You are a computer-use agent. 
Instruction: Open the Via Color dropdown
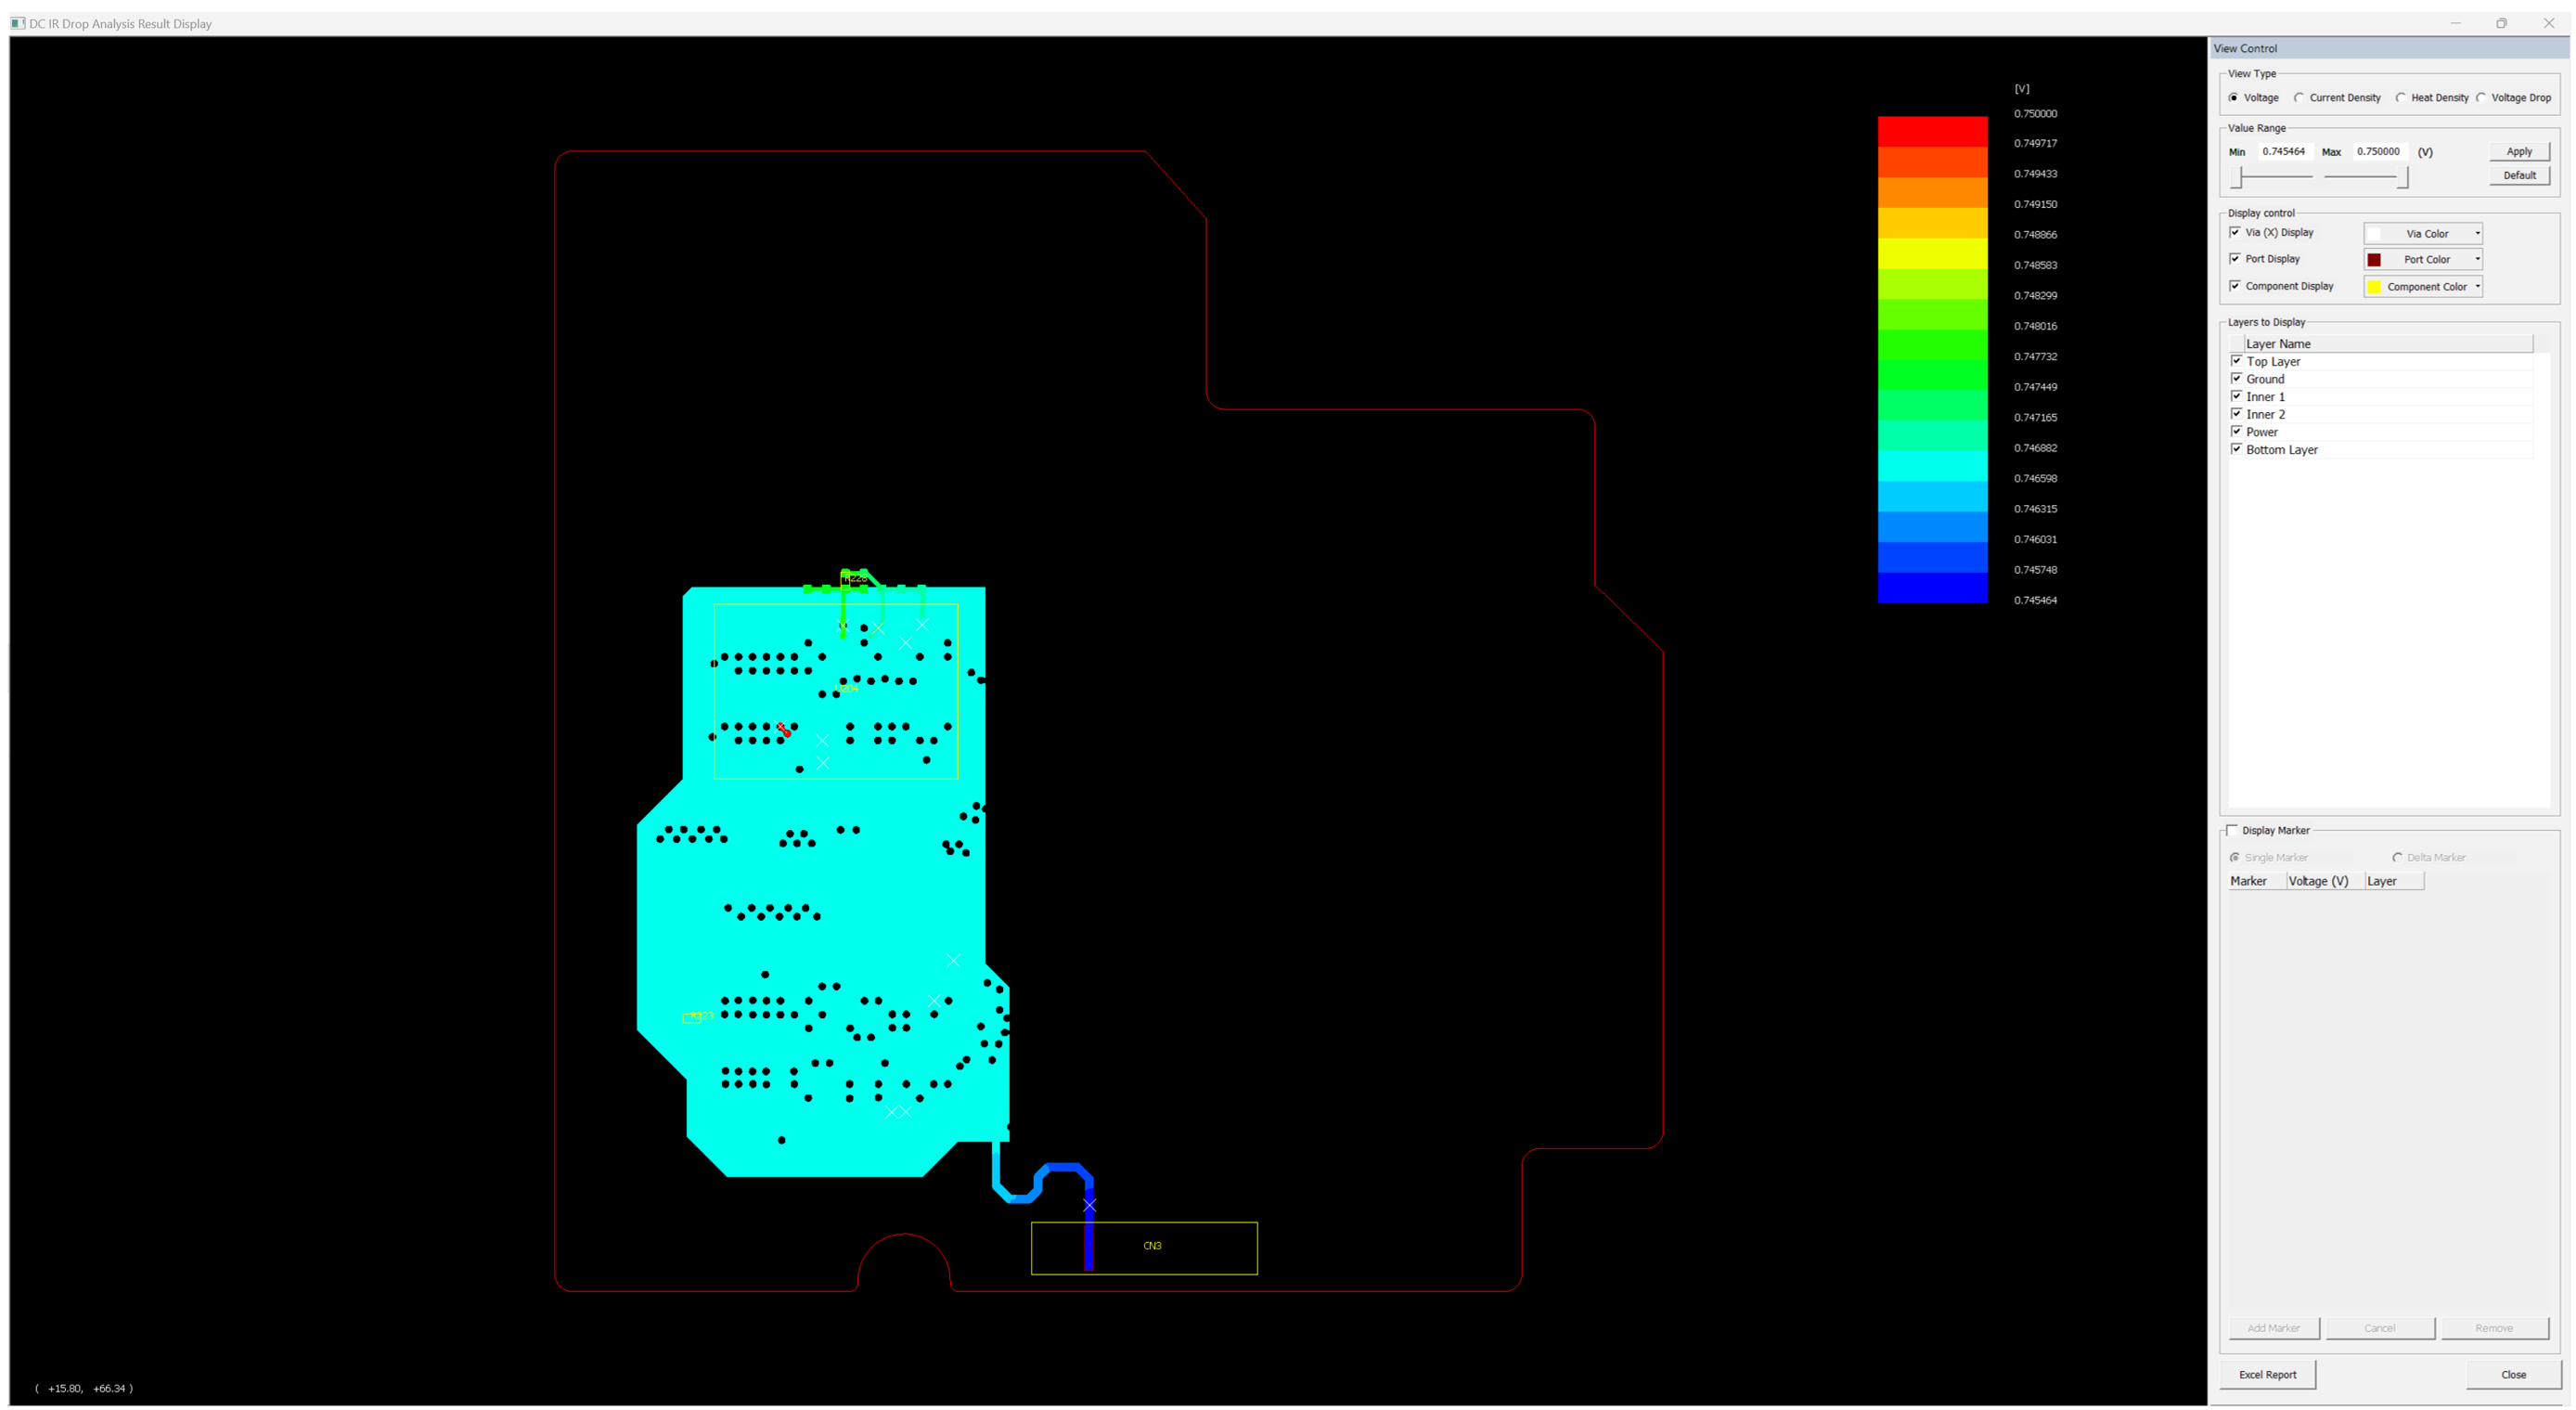pos(2477,234)
